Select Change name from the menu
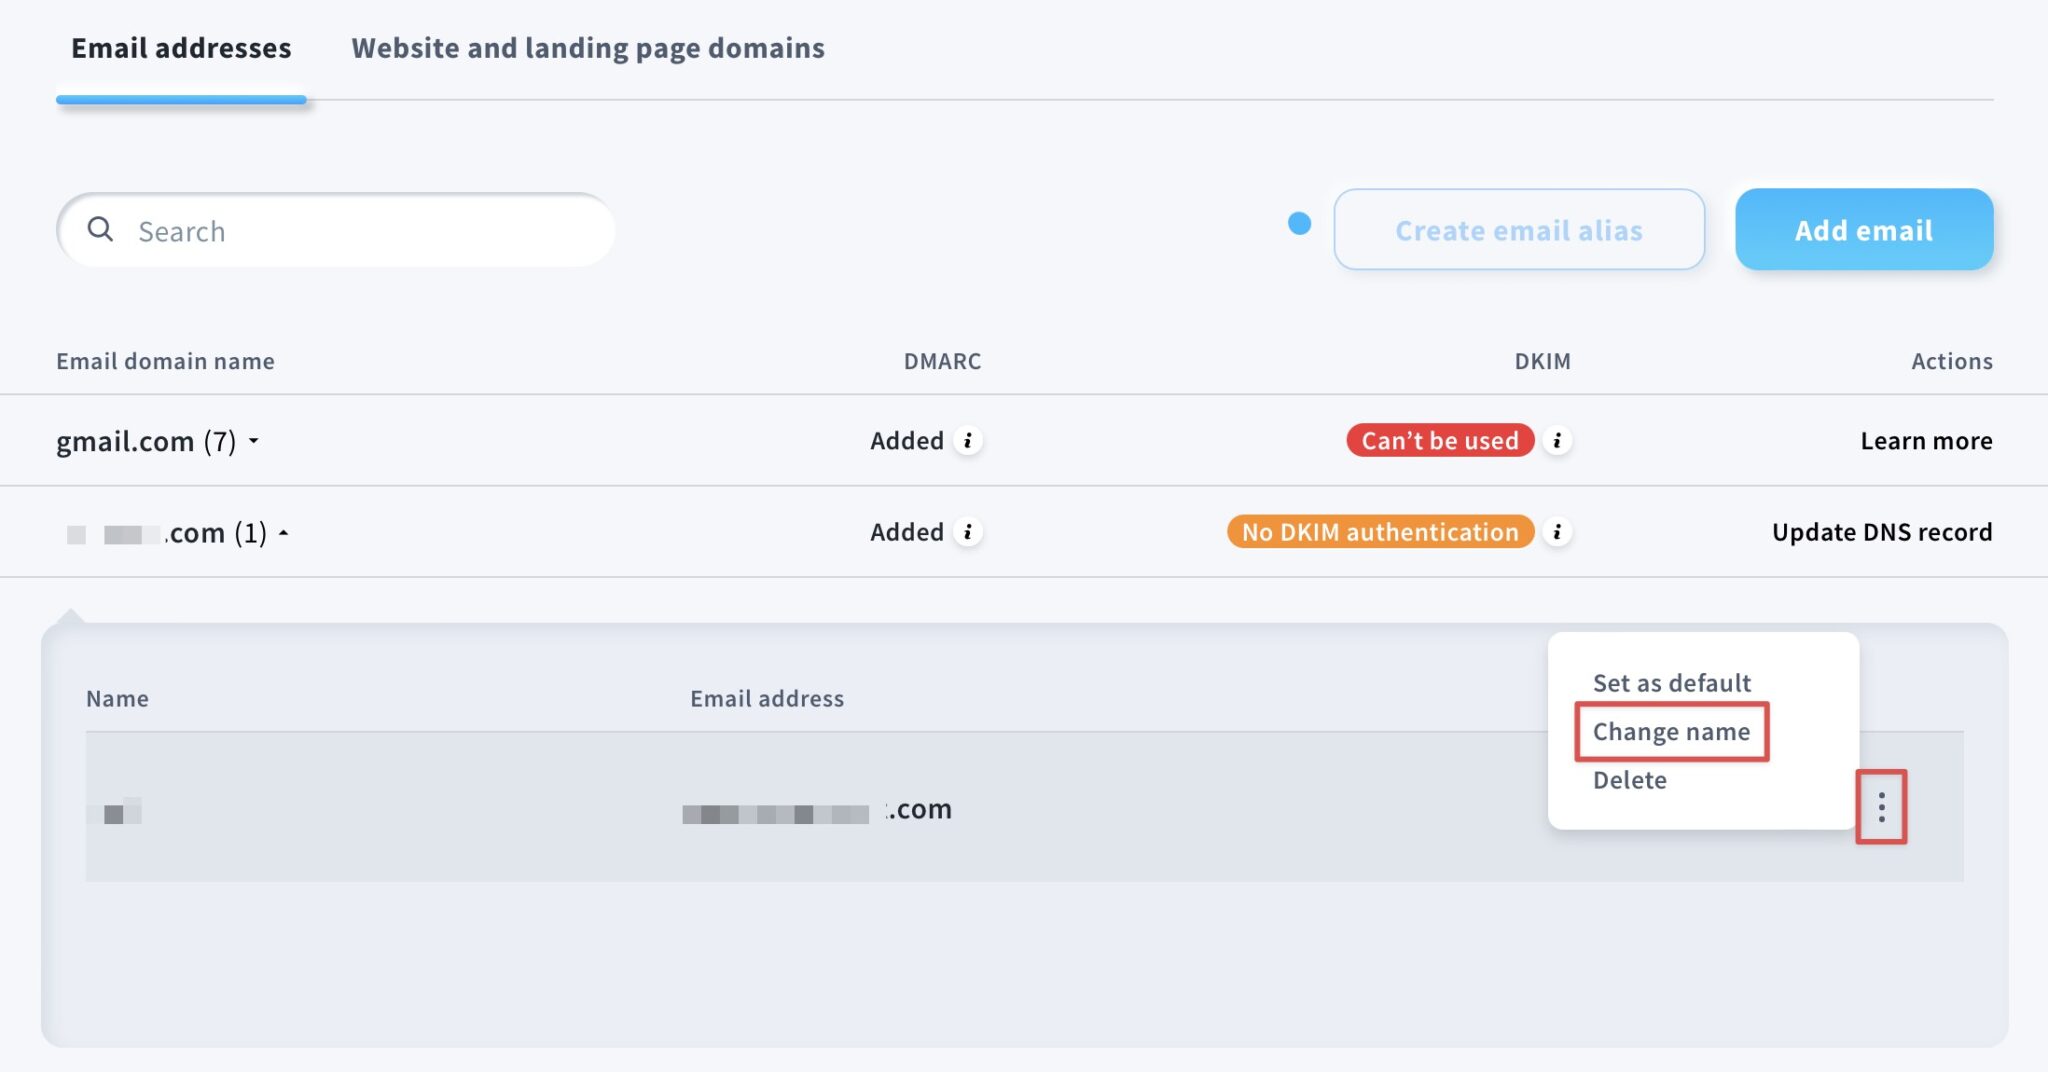Screen dimensions: 2048x1072 coord(1671,731)
